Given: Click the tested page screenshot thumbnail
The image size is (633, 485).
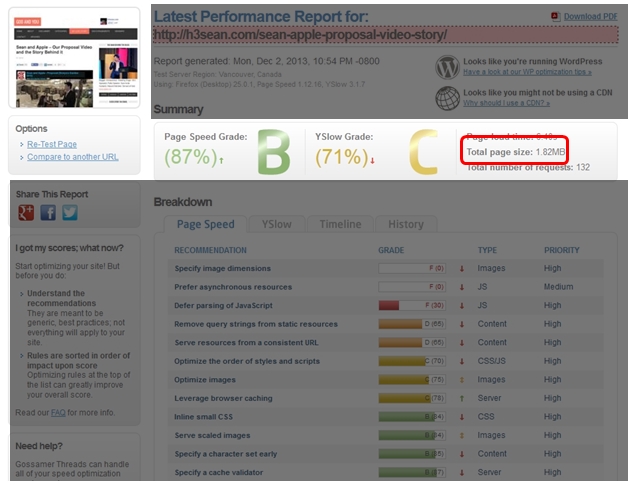Looking at the screenshot, I should click(75, 57).
